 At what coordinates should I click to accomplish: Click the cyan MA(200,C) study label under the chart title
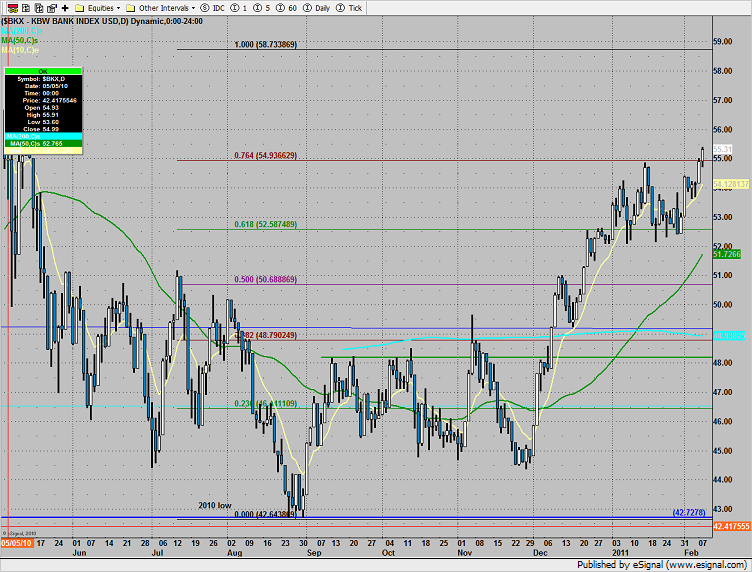coord(22,30)
